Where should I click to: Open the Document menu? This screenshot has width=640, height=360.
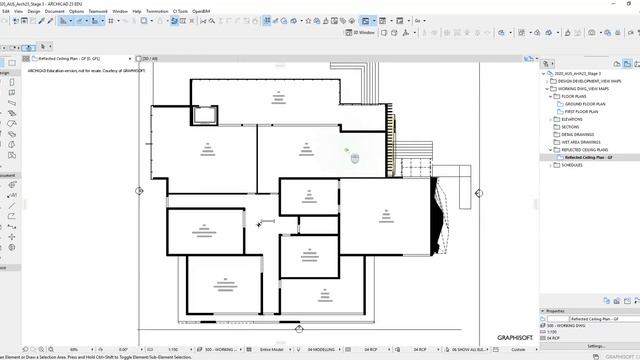(54, 11)
